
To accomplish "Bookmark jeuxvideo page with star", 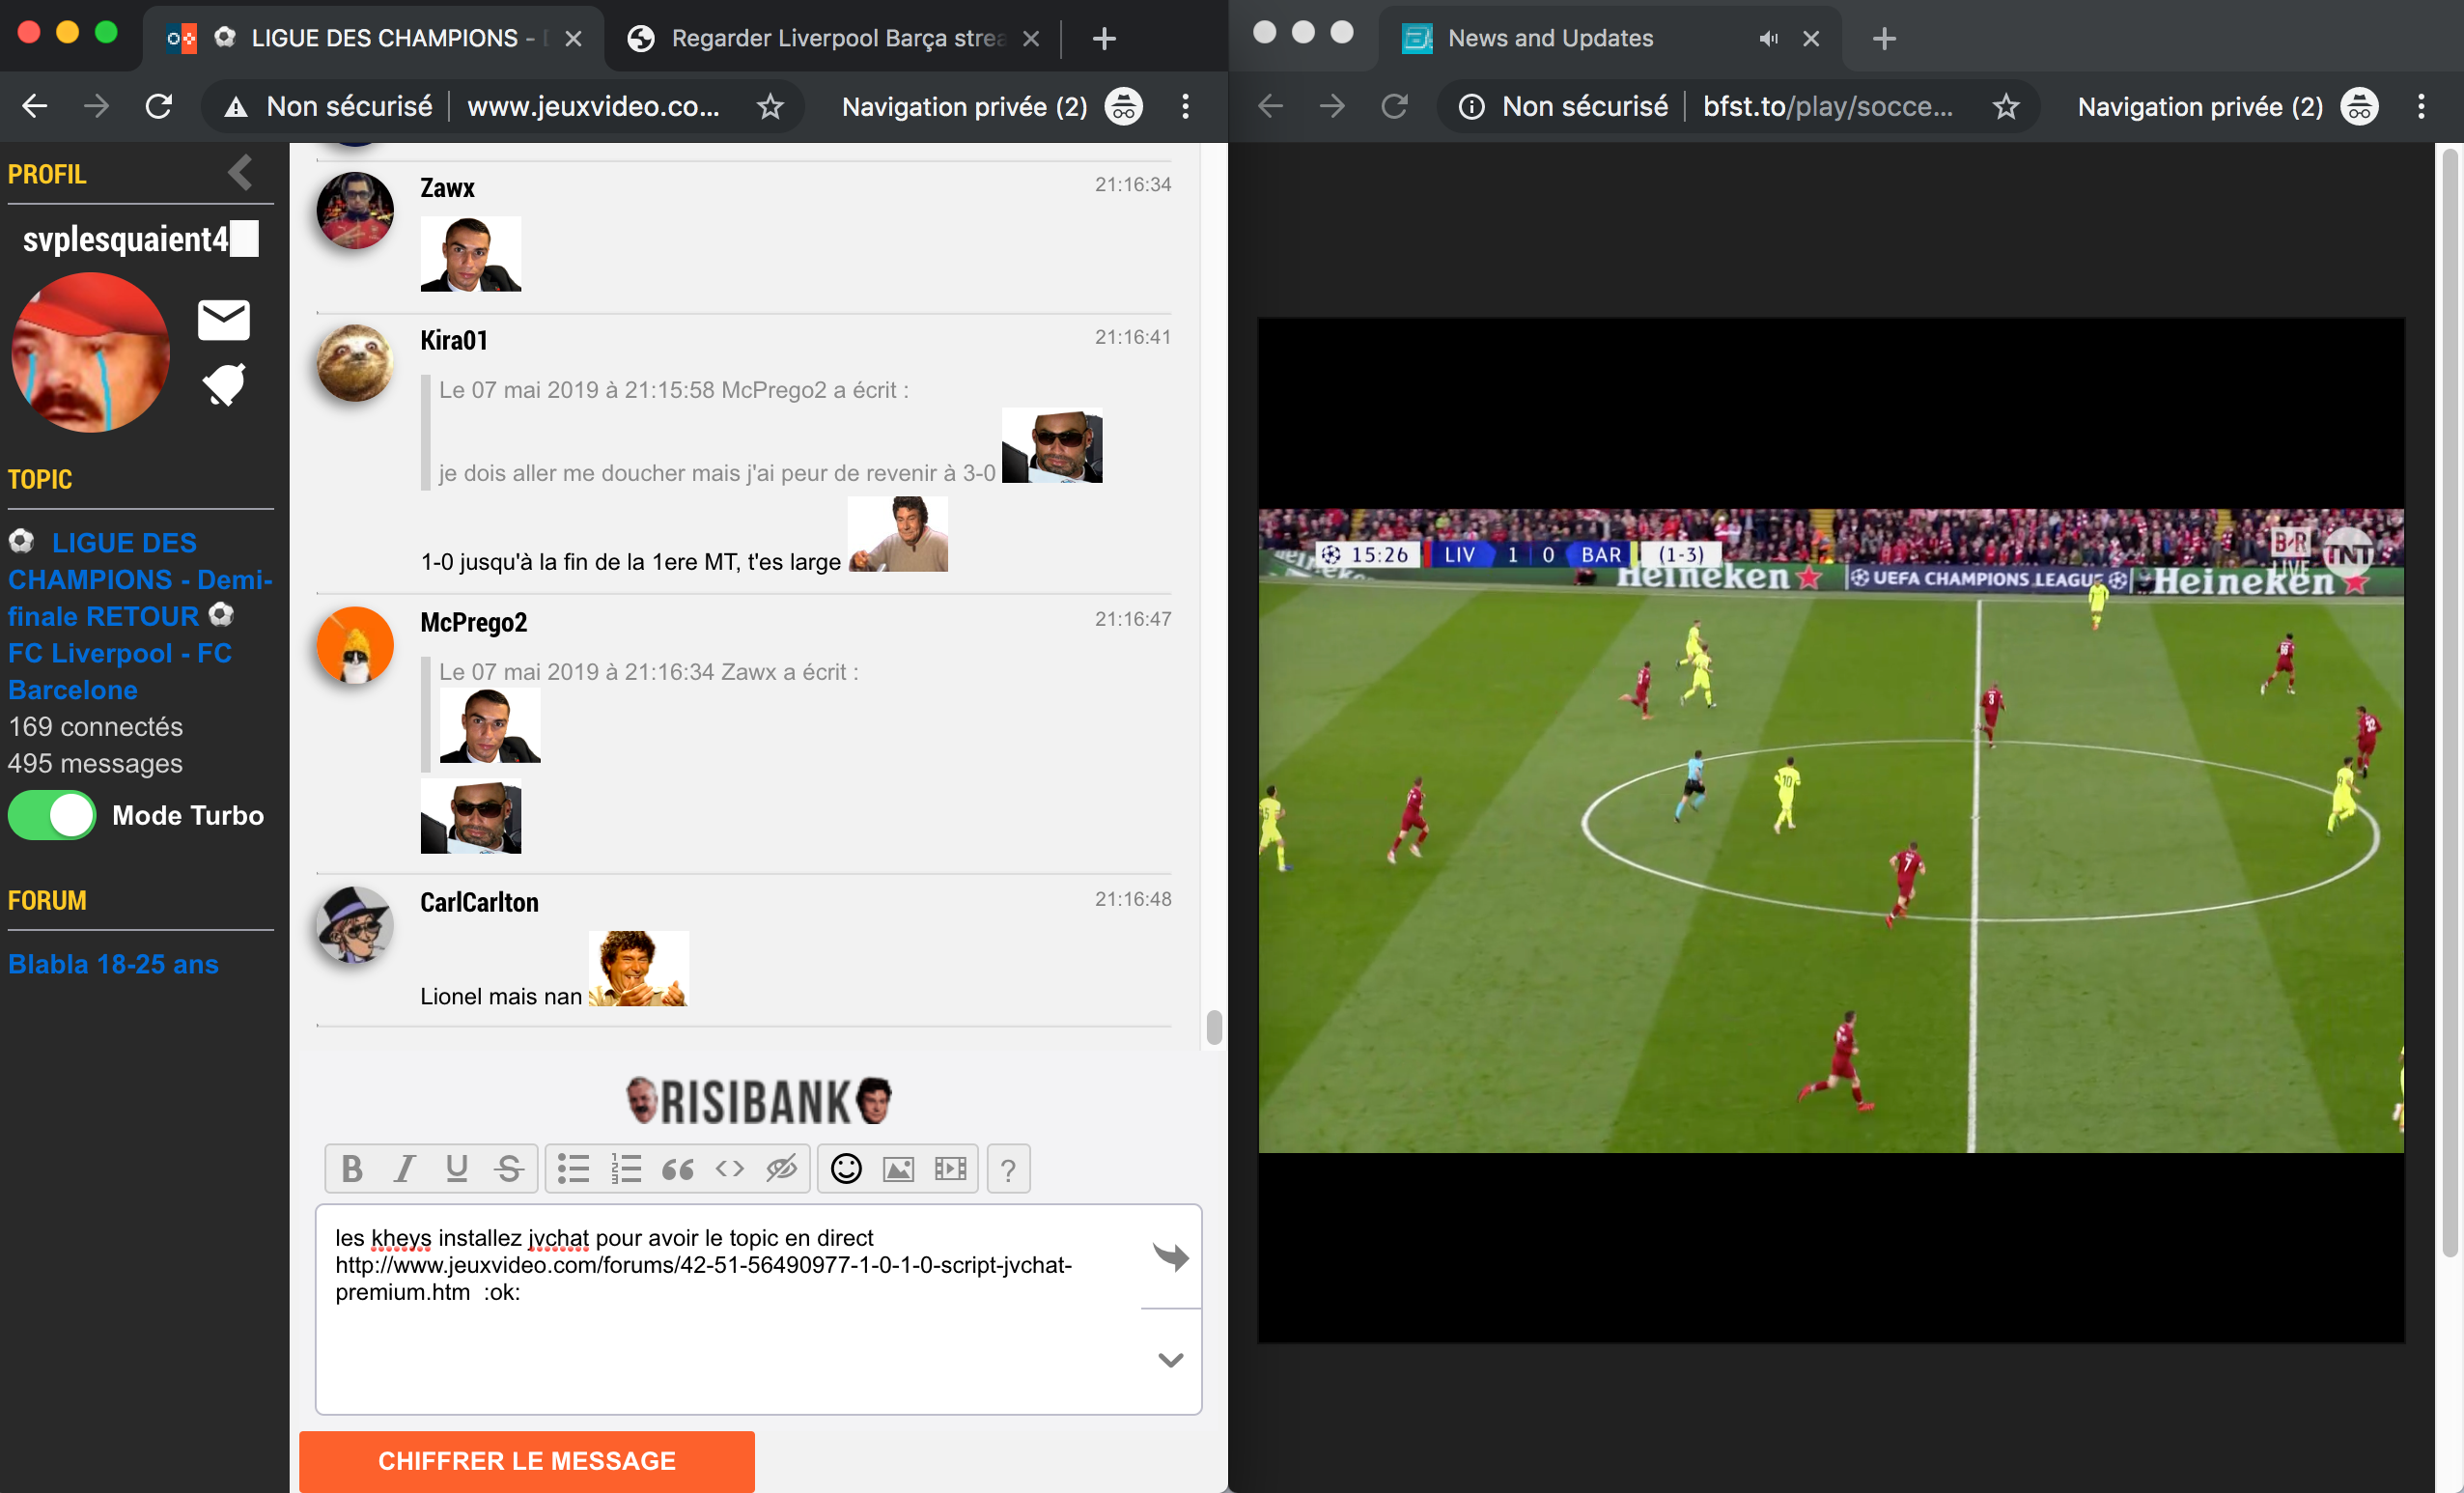I will 770,106.
